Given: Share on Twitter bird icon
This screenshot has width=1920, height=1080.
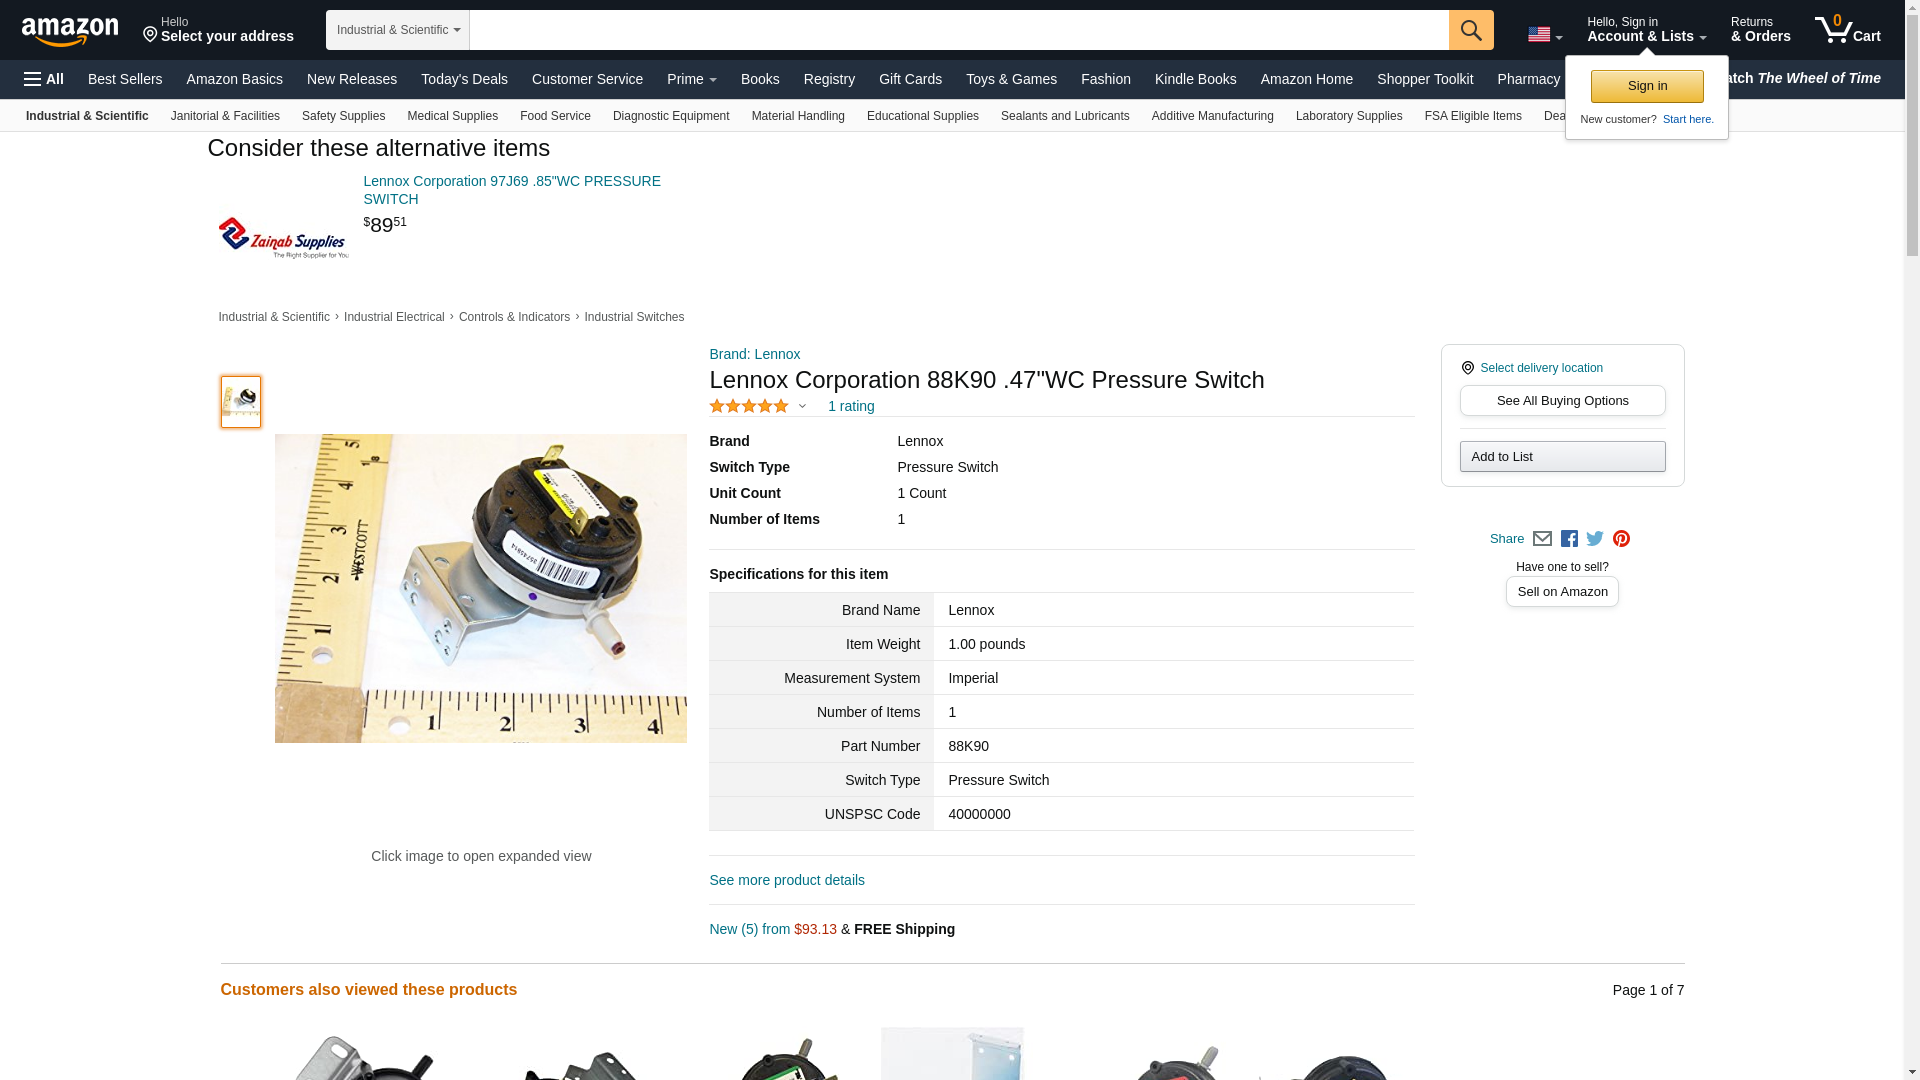Looking at the screenshot, I should point(1595,539).
